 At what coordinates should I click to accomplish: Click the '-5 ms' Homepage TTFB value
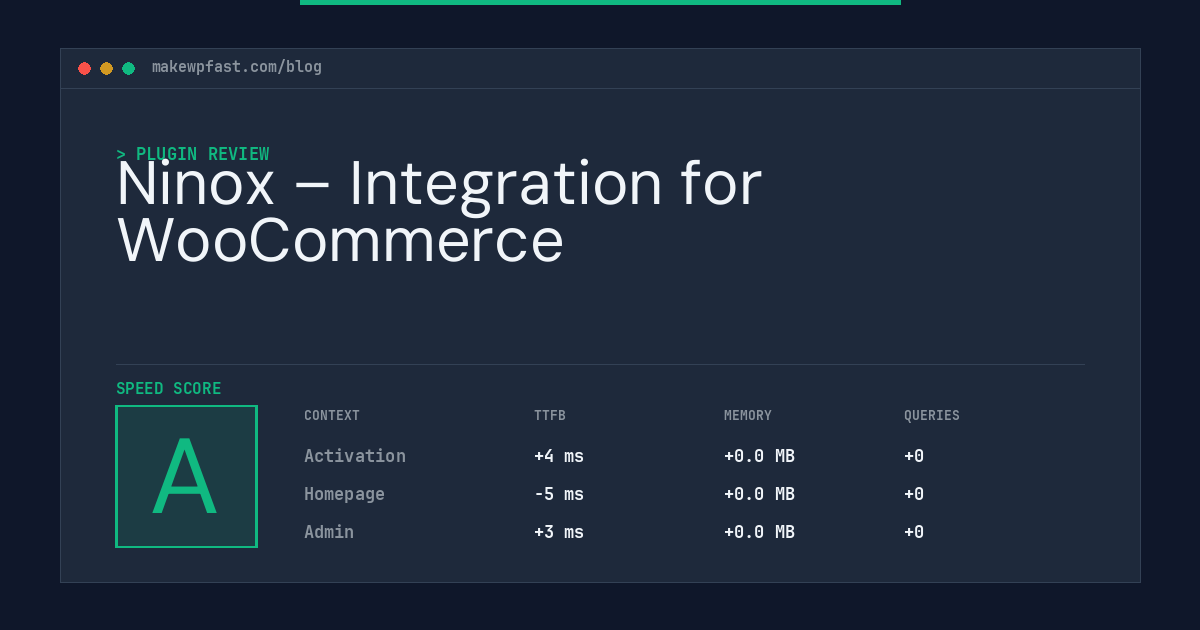[559, 494]
